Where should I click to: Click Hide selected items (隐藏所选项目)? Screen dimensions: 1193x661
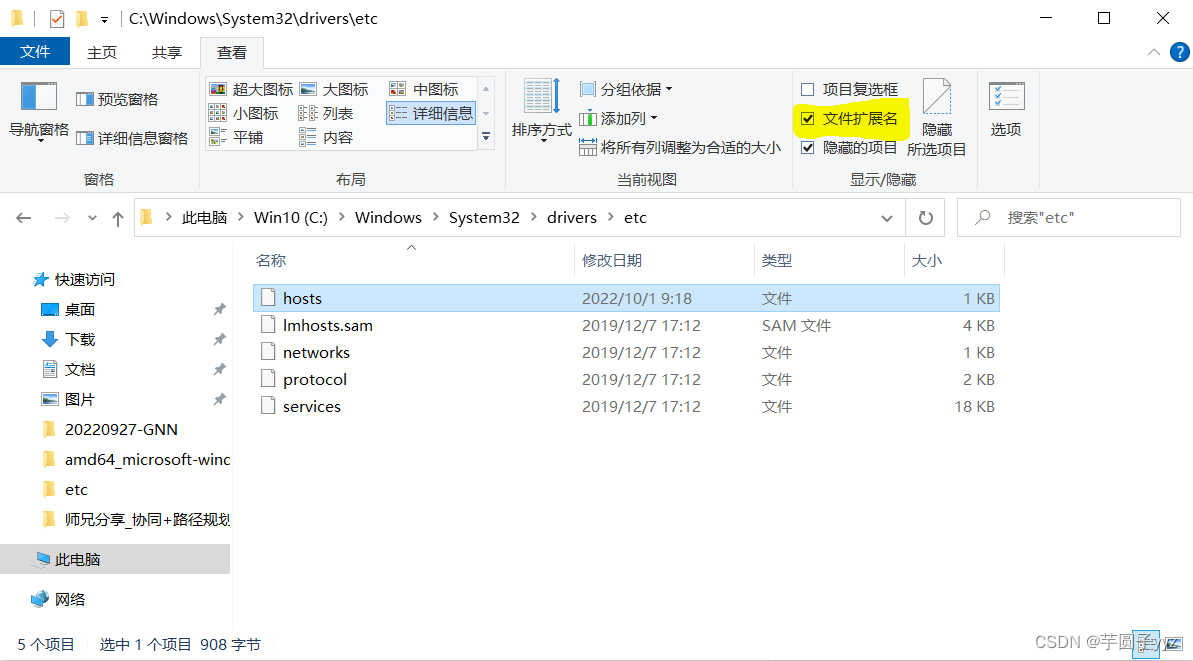tap(937, 118)
